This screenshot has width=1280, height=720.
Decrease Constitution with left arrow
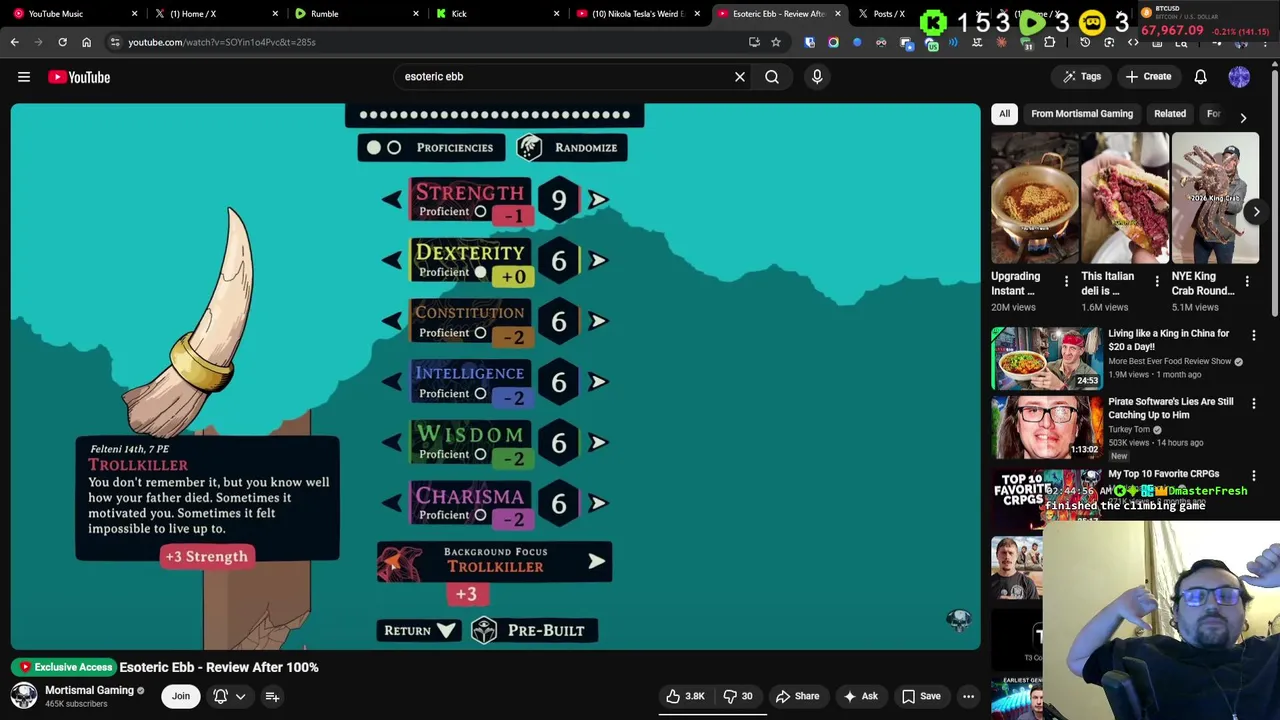point(392,321)
